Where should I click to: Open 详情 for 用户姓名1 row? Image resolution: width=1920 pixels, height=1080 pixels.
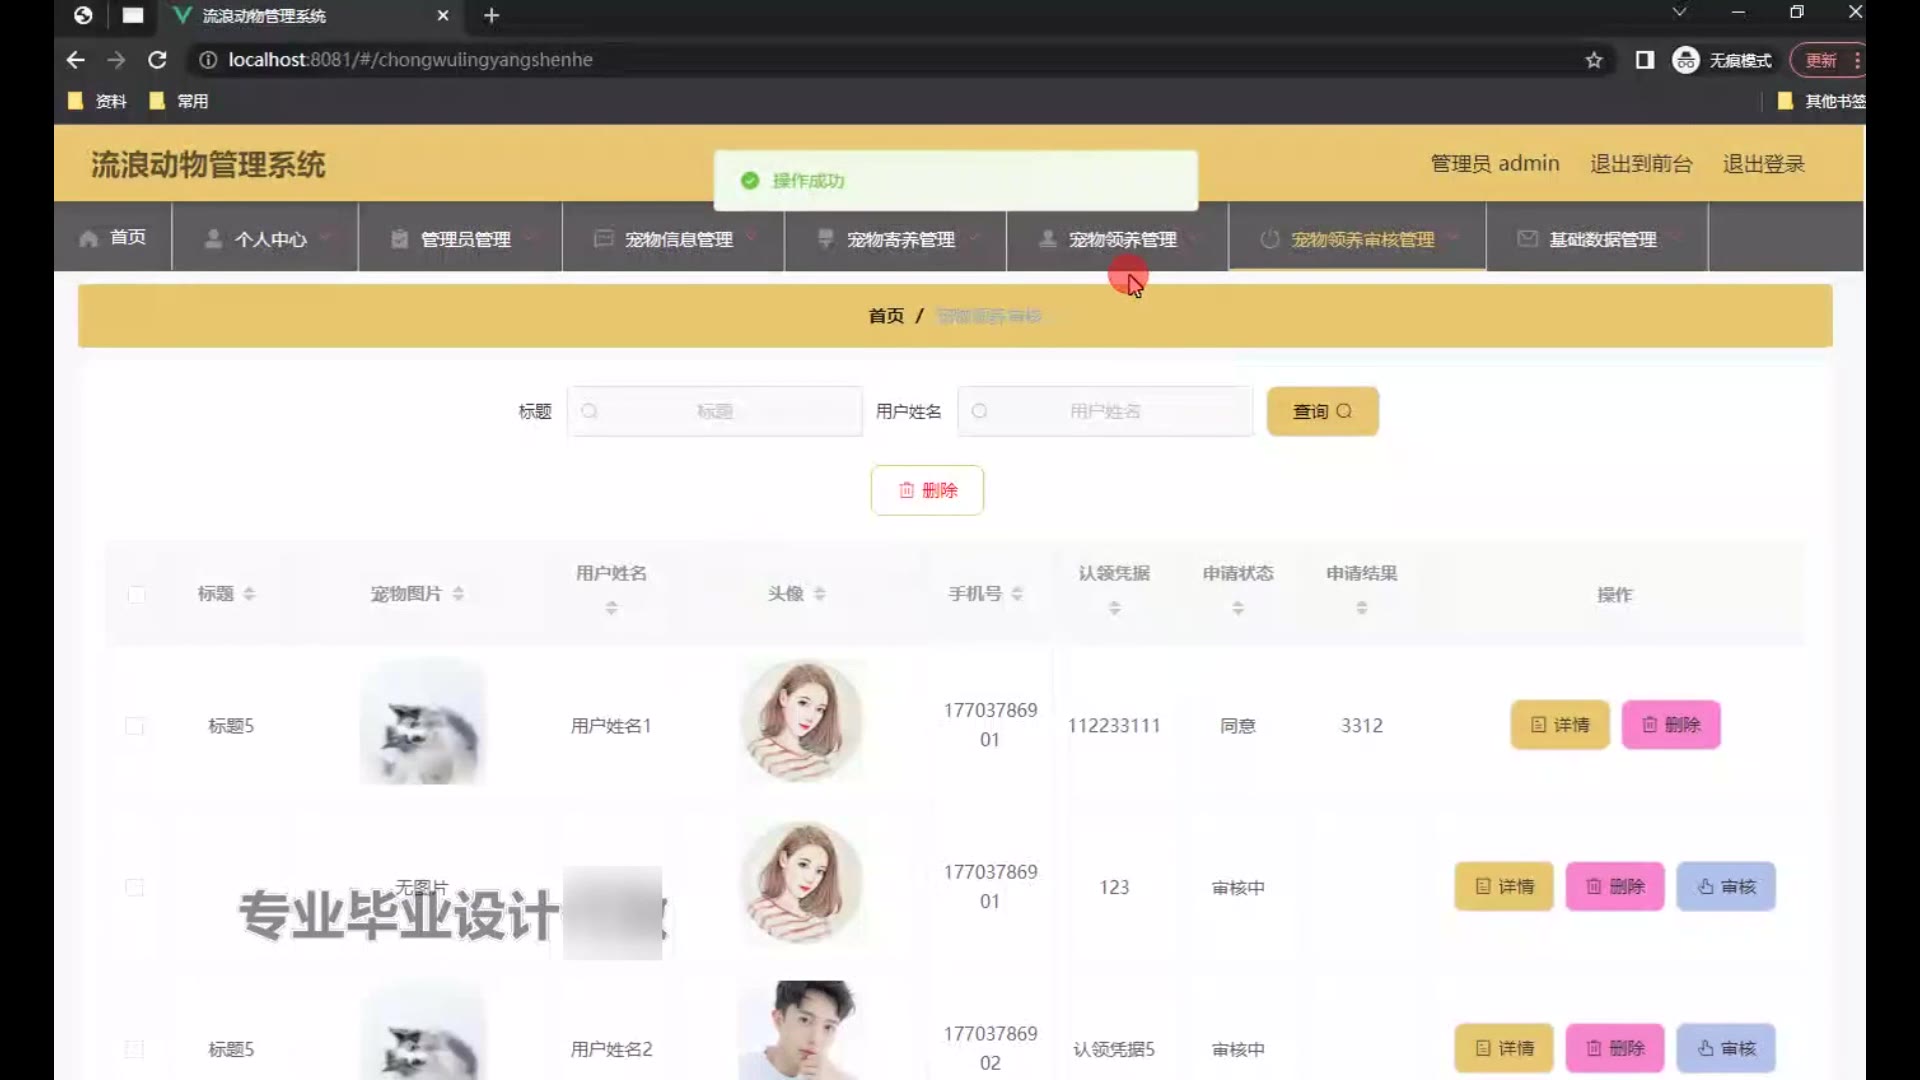coord(1559,725)
